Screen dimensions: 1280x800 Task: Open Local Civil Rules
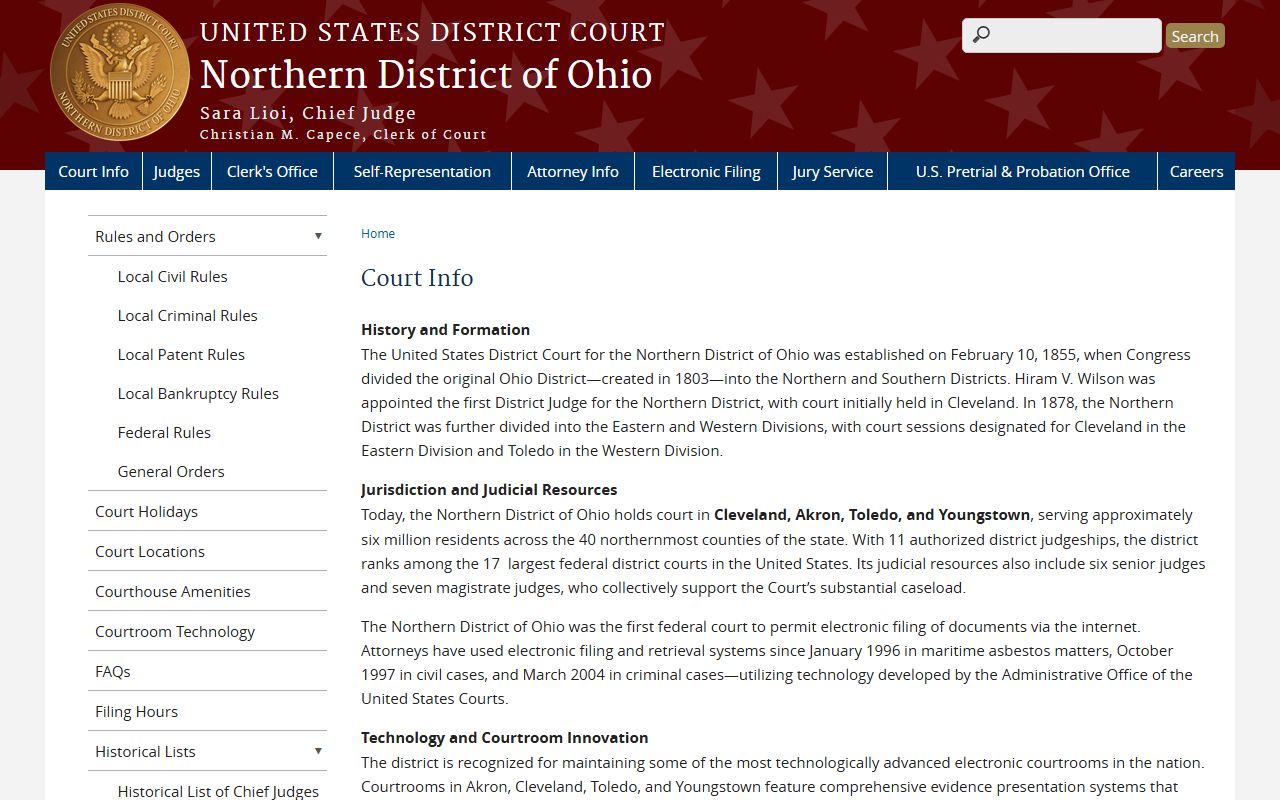pyautogui.click(x=172, y=276)
